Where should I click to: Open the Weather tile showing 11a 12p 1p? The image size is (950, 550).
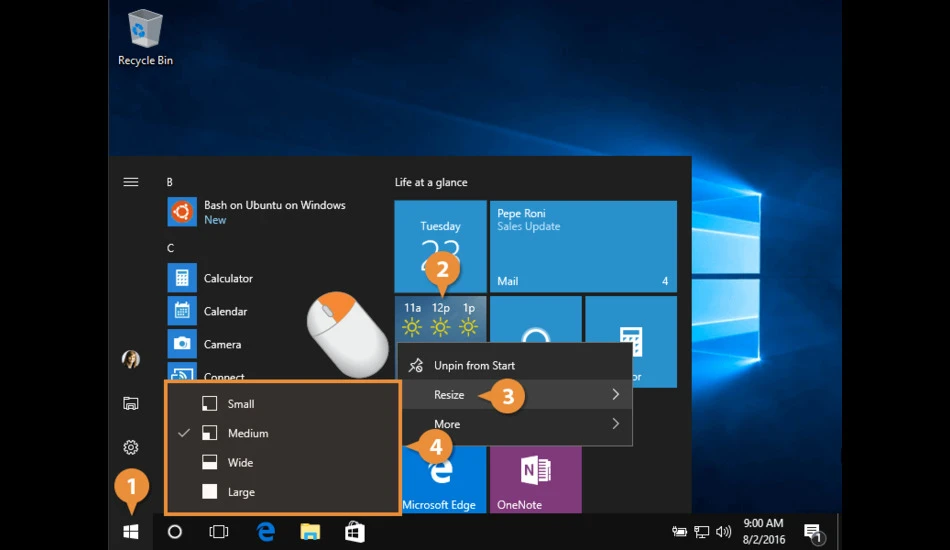[440, 319]
